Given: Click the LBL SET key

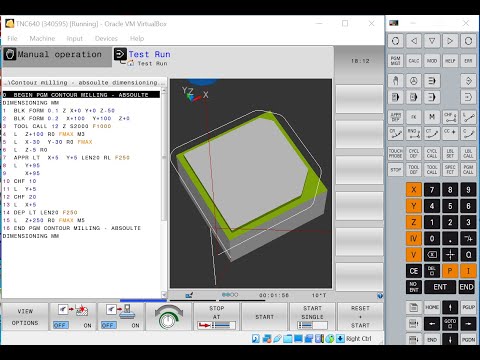Looking at the screenshot, I should pos(450,153).
